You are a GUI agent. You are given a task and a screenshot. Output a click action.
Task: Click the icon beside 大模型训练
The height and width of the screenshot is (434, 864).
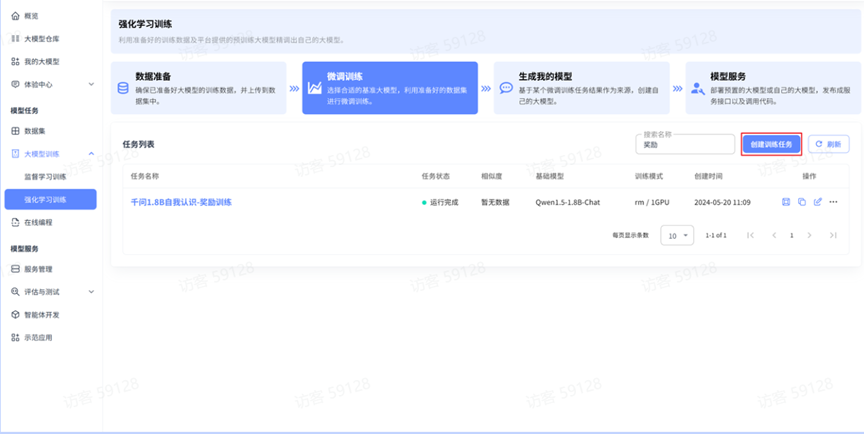point(15,154)
